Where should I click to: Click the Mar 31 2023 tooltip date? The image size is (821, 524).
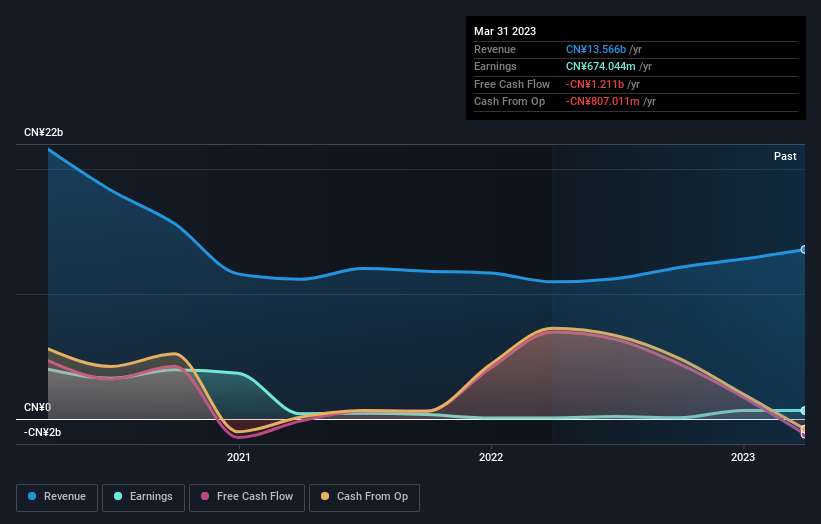pyautogui.click(x=505, y=31)
